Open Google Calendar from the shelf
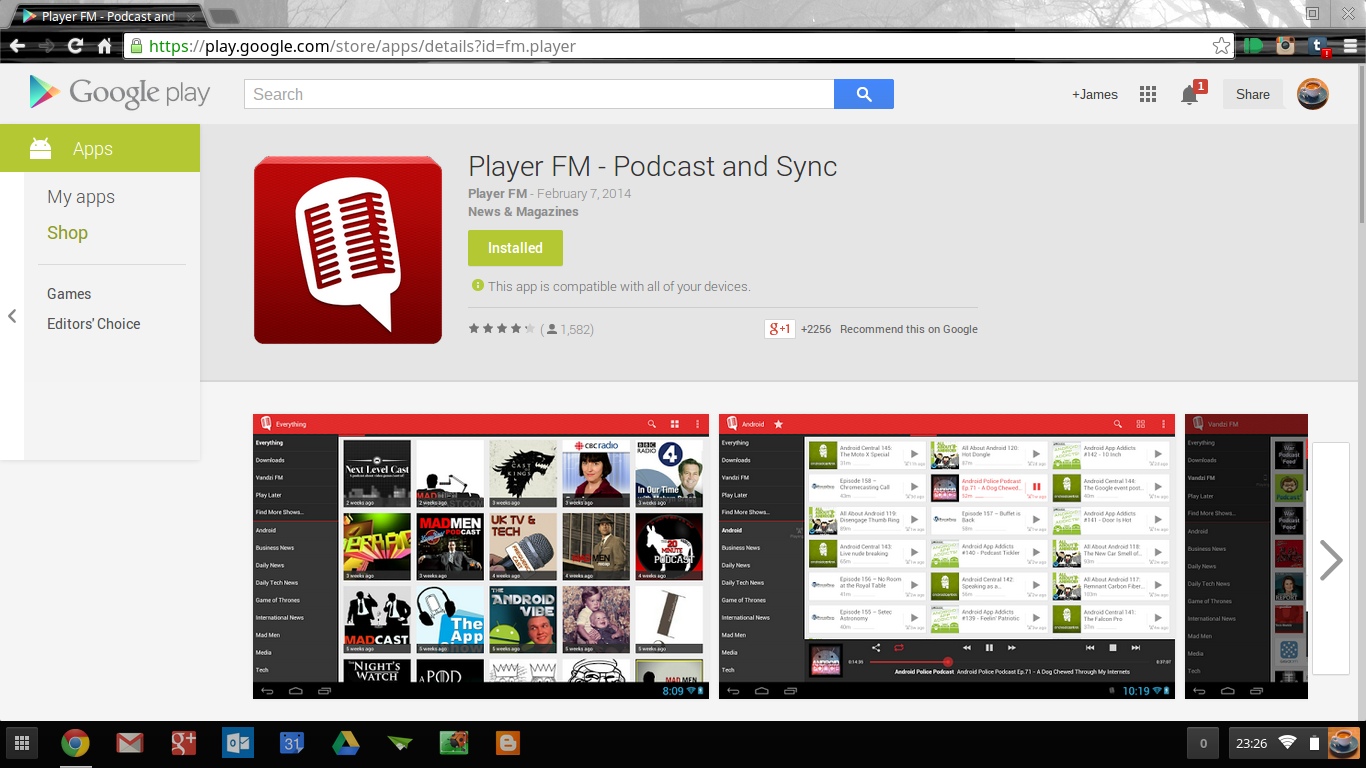 (292, 743)
